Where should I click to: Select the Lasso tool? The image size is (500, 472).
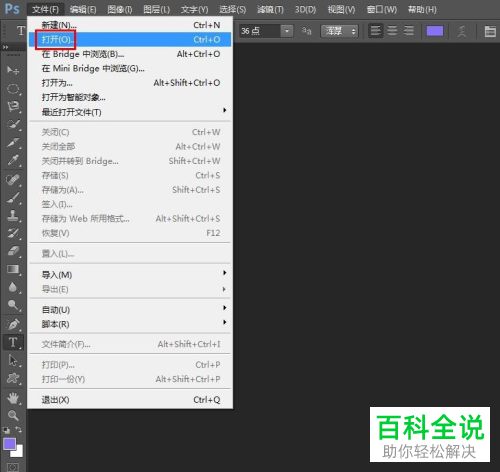(13, 106)
